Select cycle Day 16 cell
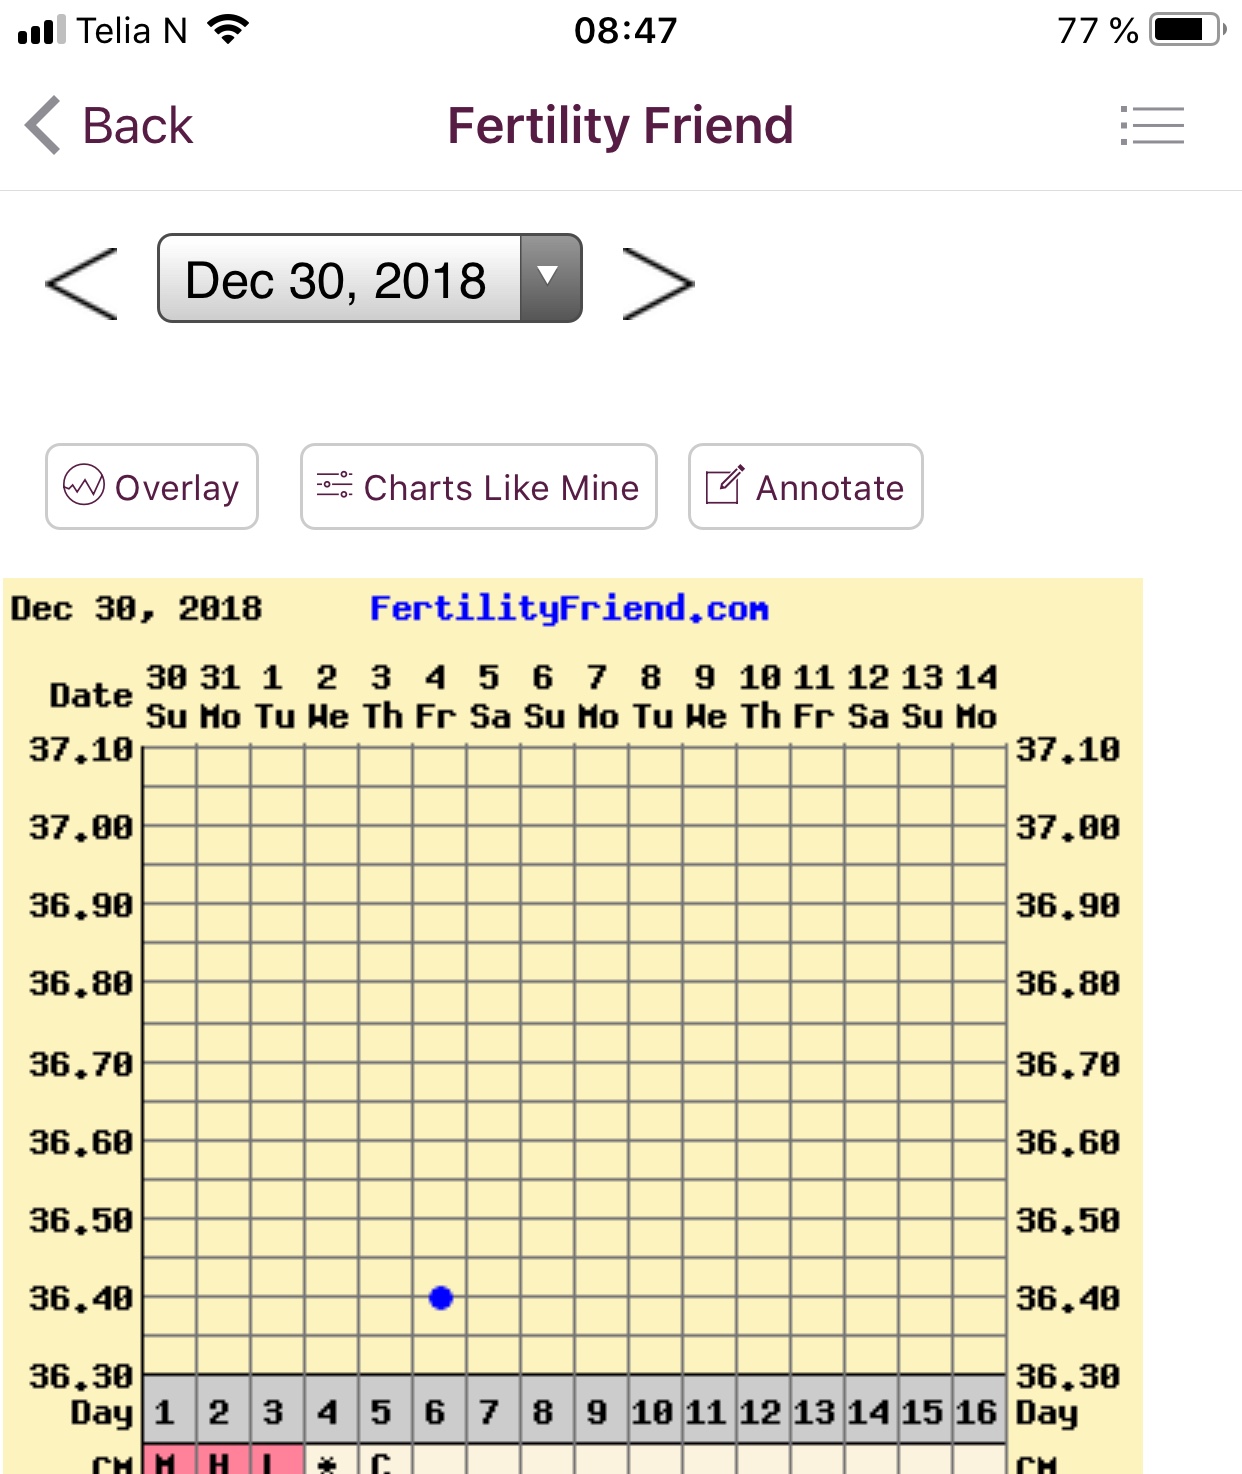 click(x=976, y=1411)
